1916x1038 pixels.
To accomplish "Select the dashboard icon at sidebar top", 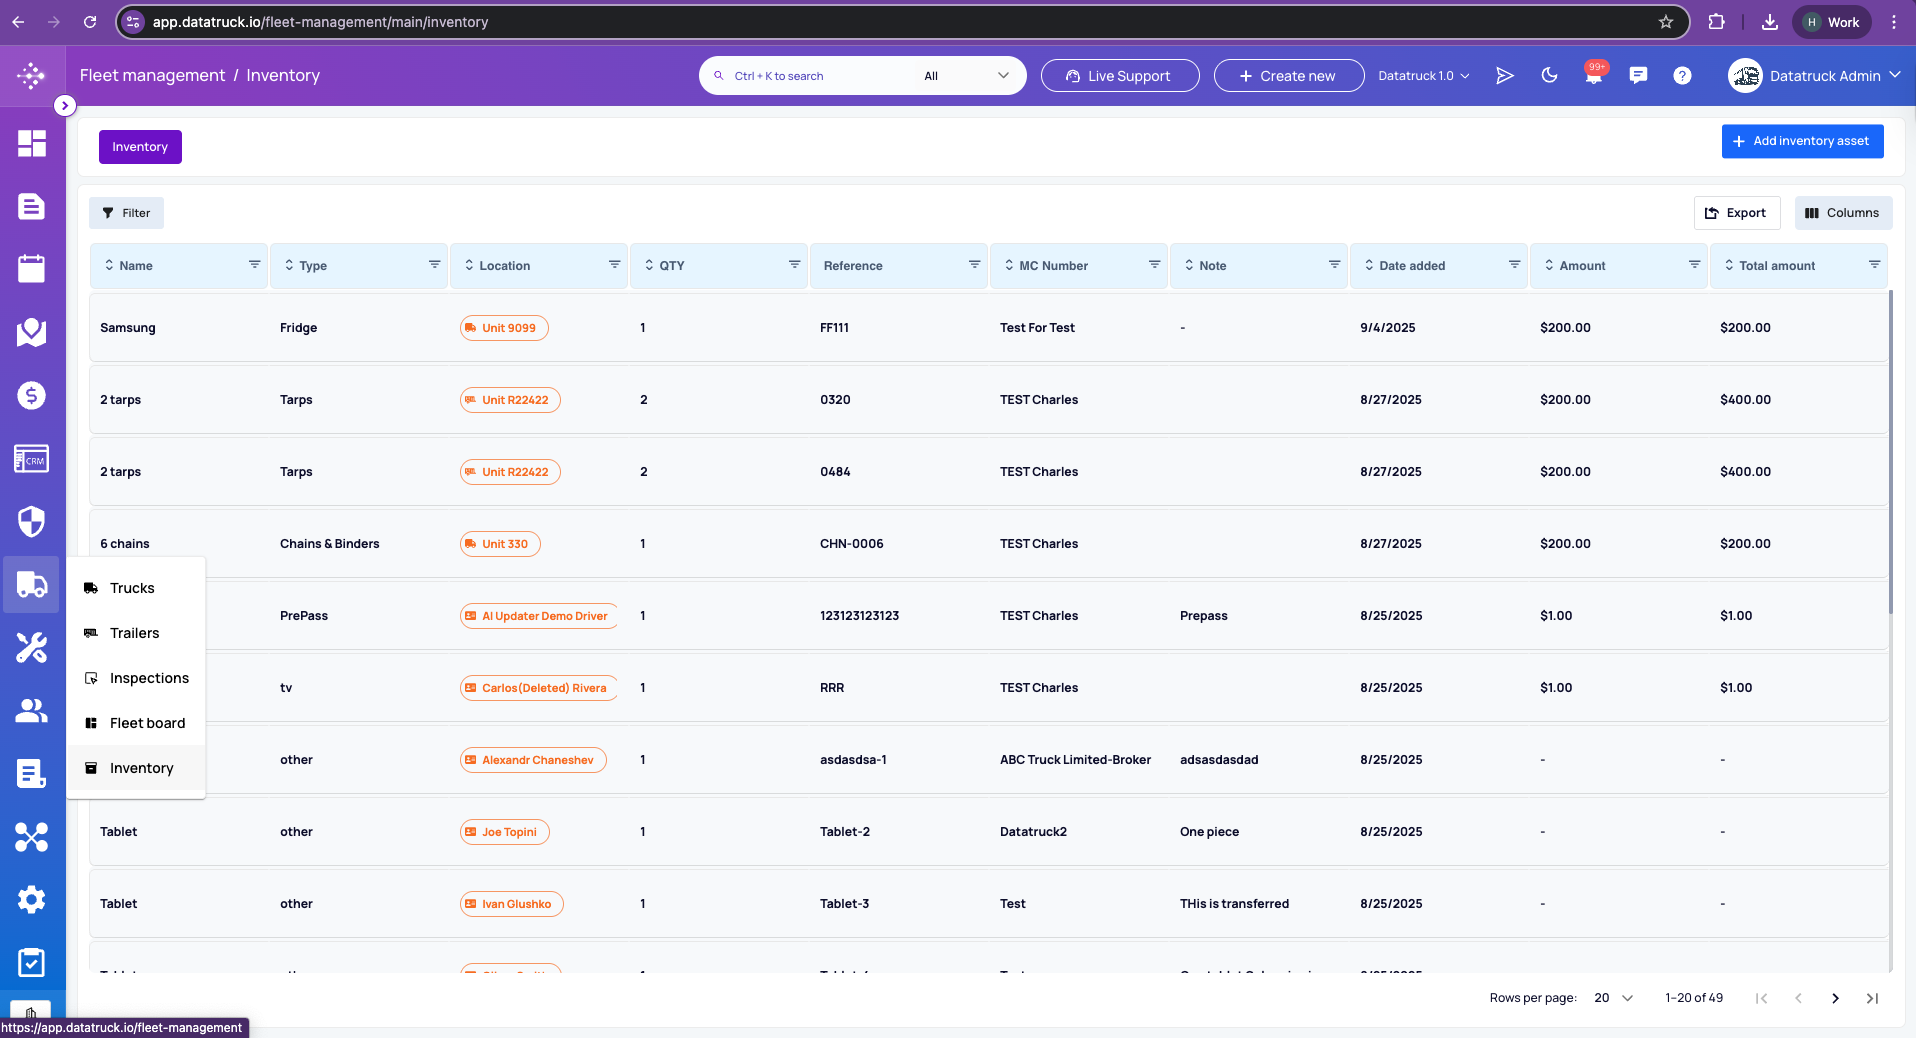I will (x=31, y=144).
